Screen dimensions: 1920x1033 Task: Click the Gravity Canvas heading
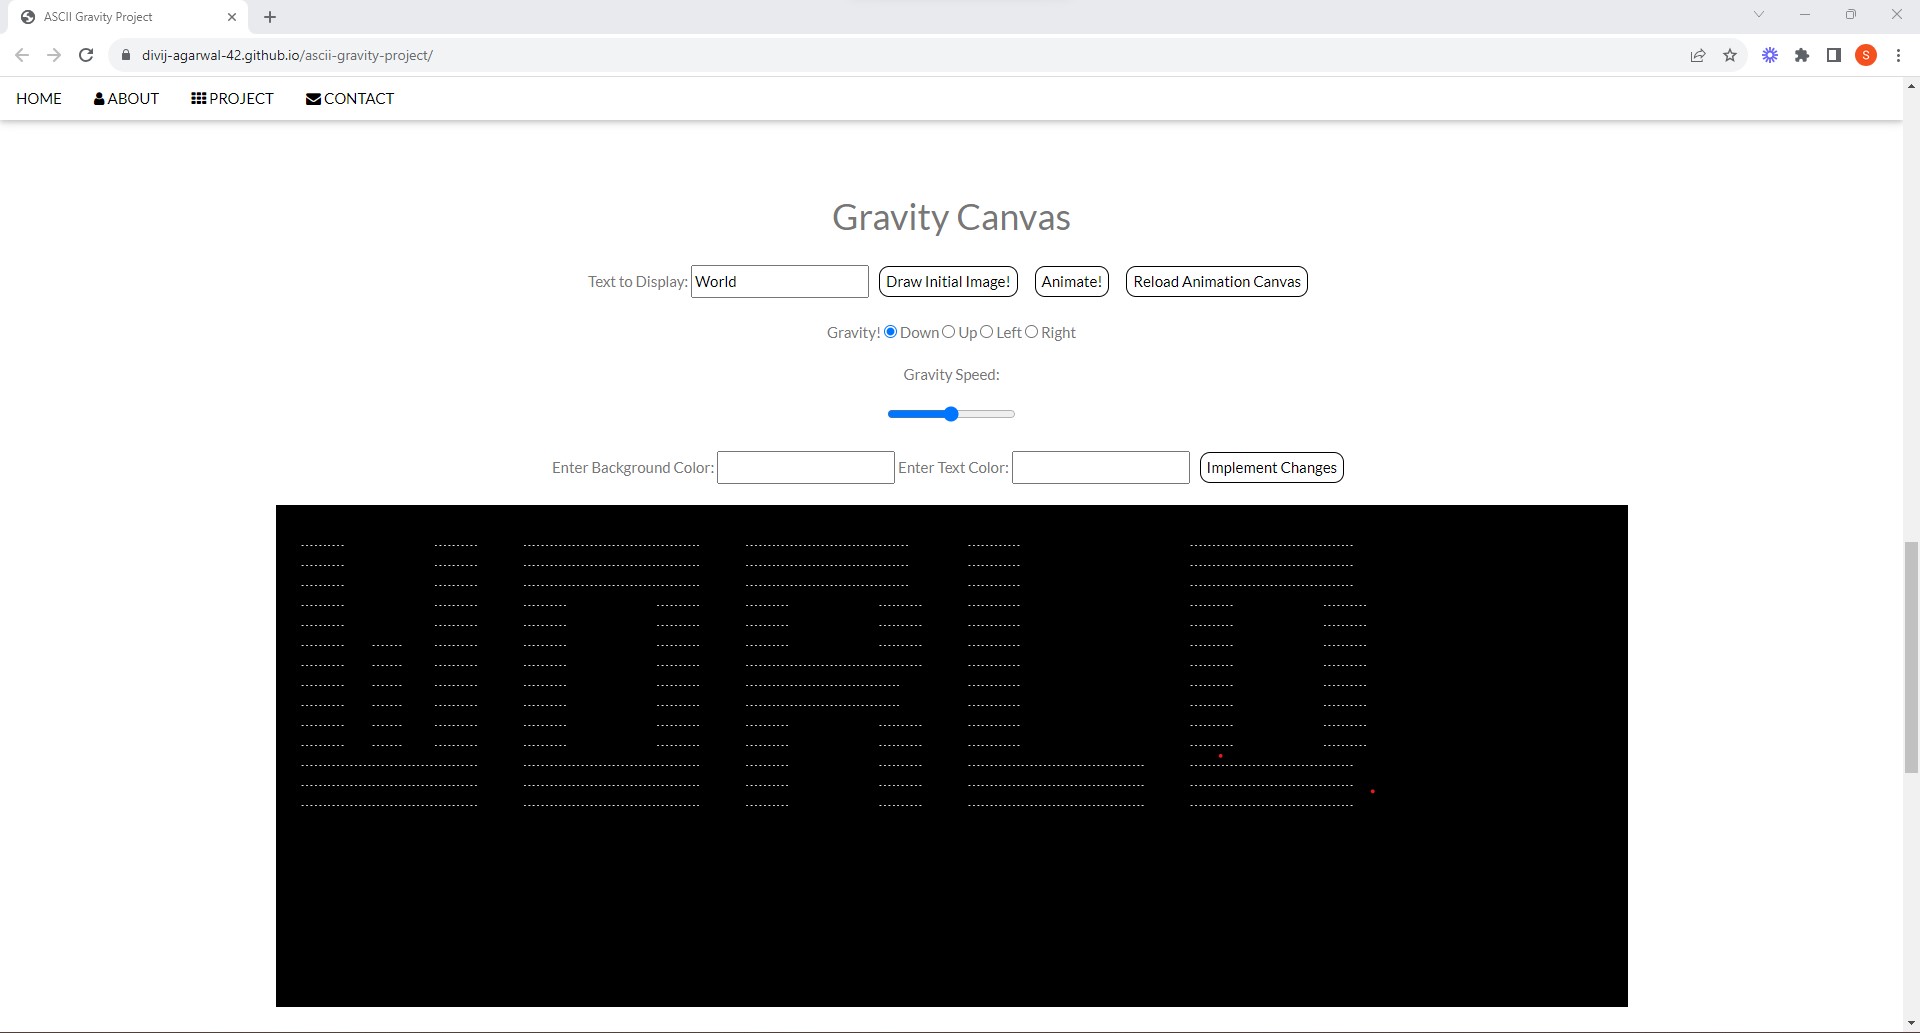(x=951, y=217)
